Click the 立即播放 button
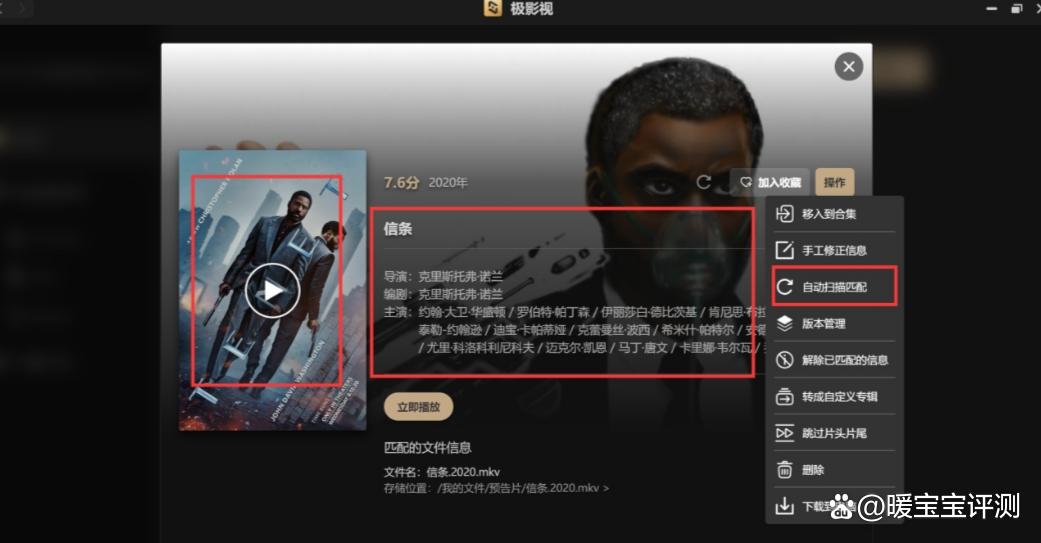The height and width of the screenshot is (543, 1041). (418, 407)
